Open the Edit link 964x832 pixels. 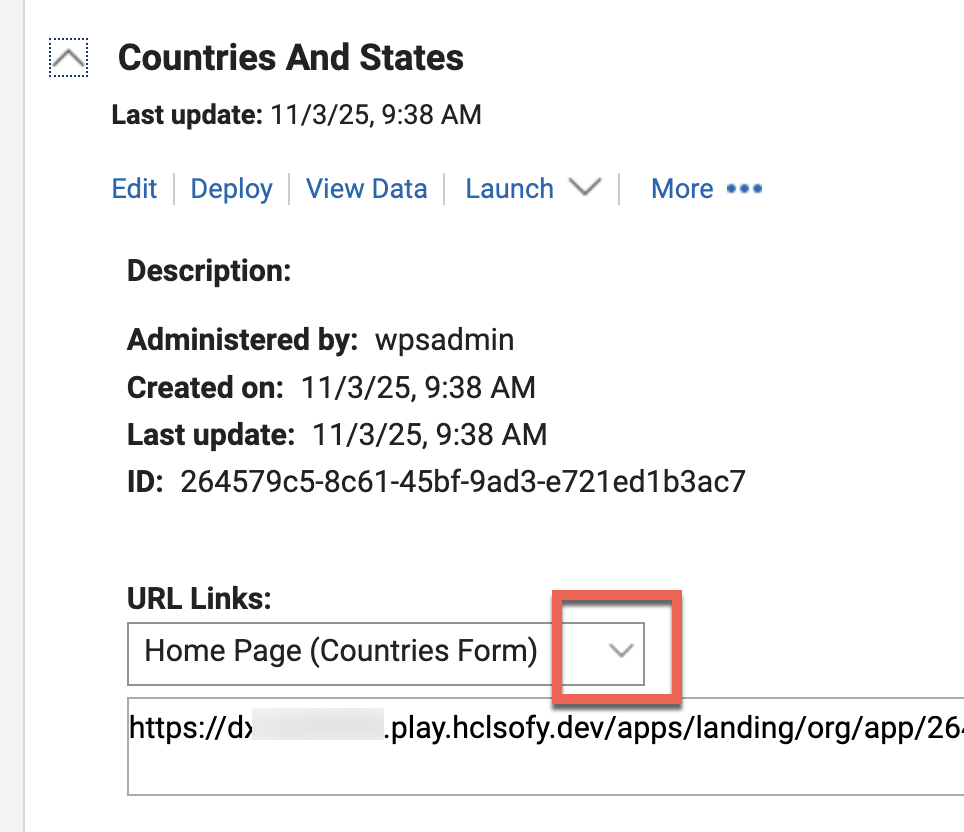(x=134, y=189)
